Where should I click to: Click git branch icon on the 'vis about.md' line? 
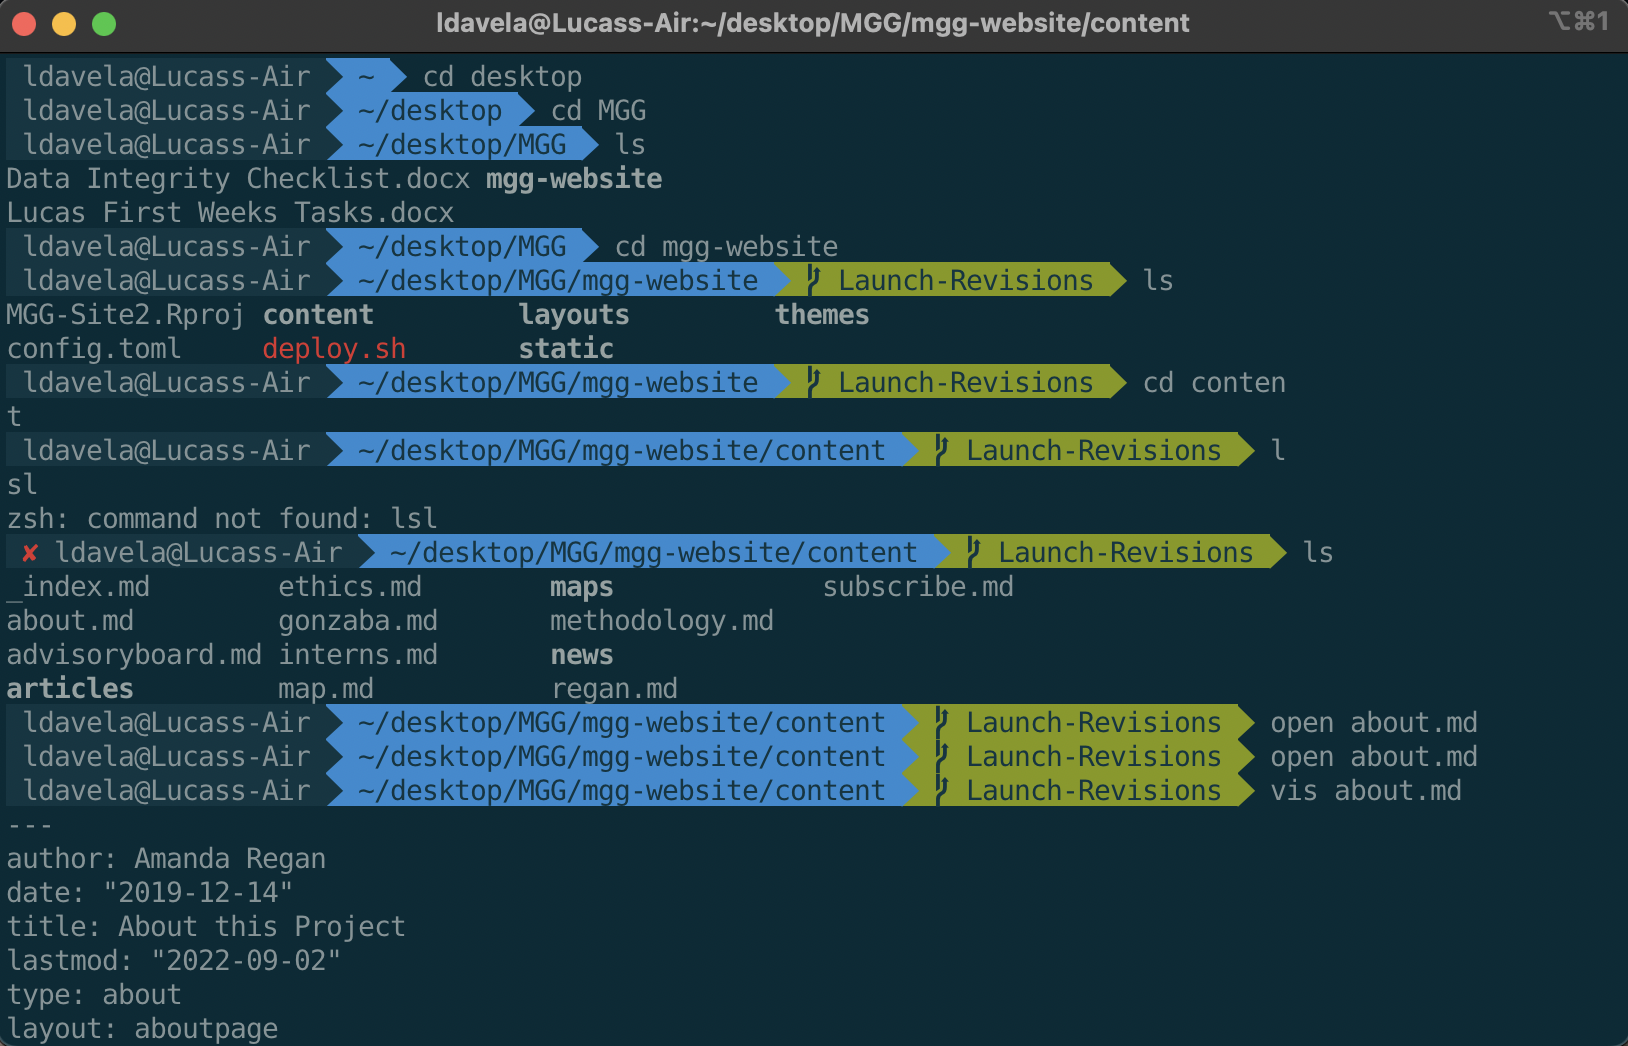pyautogui.click(x=941, y=791)
